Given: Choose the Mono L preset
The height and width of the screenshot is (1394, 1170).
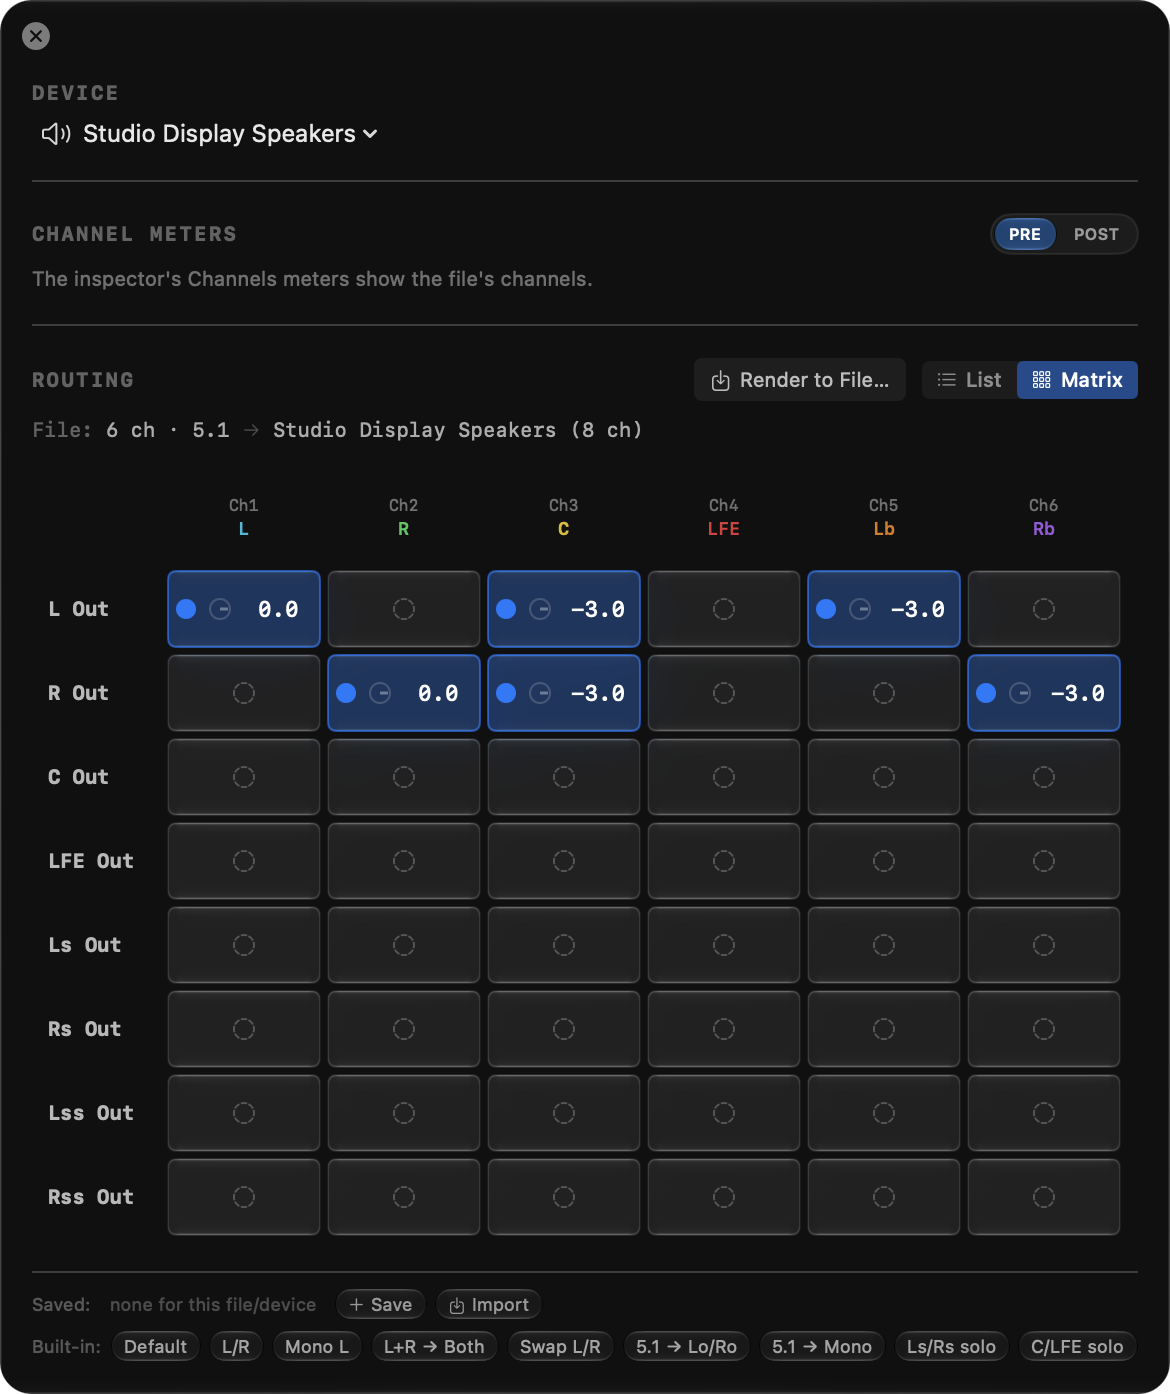Looking at the screenshot, I should tap(317, 1347).
